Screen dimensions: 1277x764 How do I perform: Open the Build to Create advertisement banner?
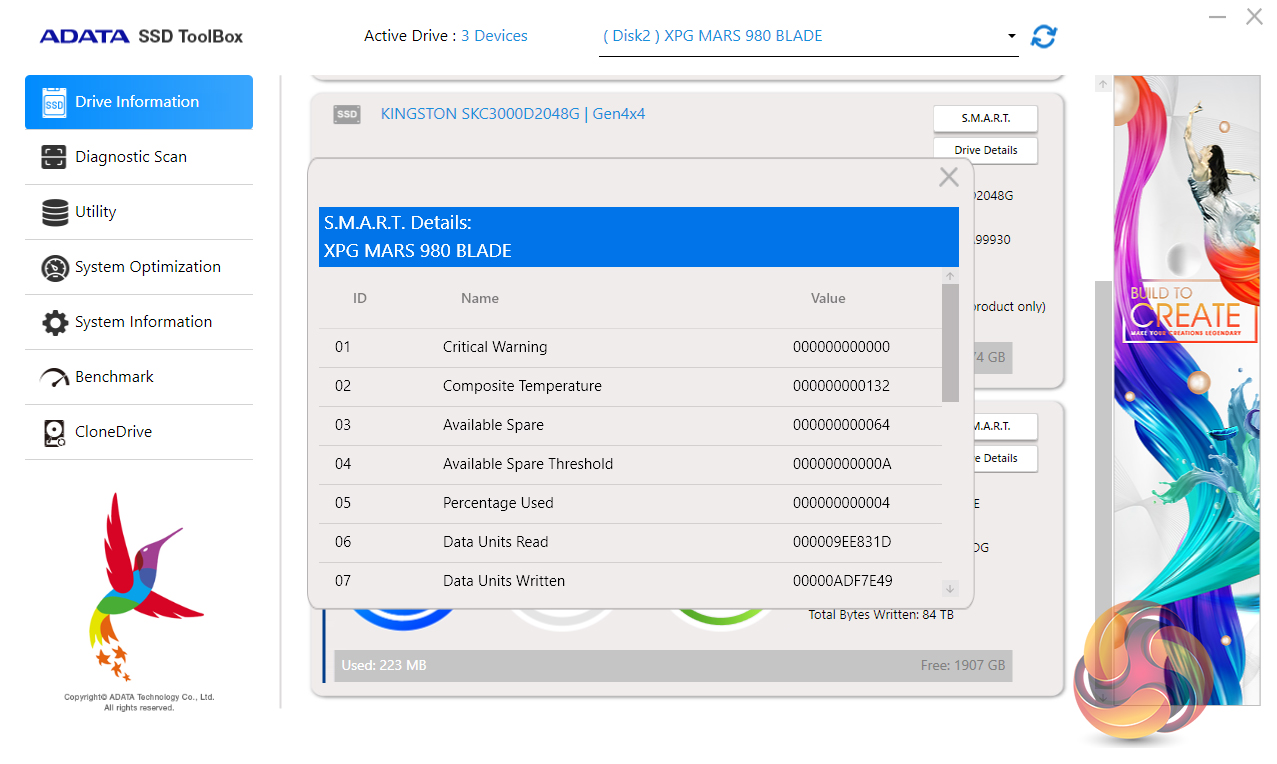click(x=1186, y=390)
